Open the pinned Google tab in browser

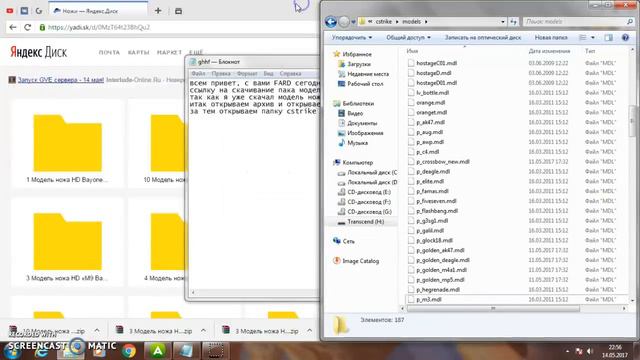[x=39, y=11]
